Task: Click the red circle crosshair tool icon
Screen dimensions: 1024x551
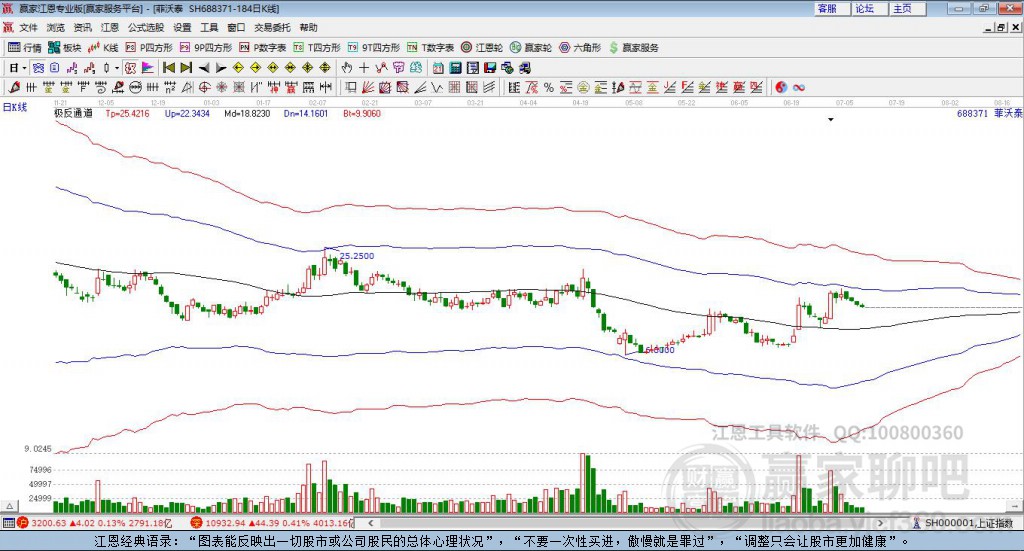Action: click(204, 87)
